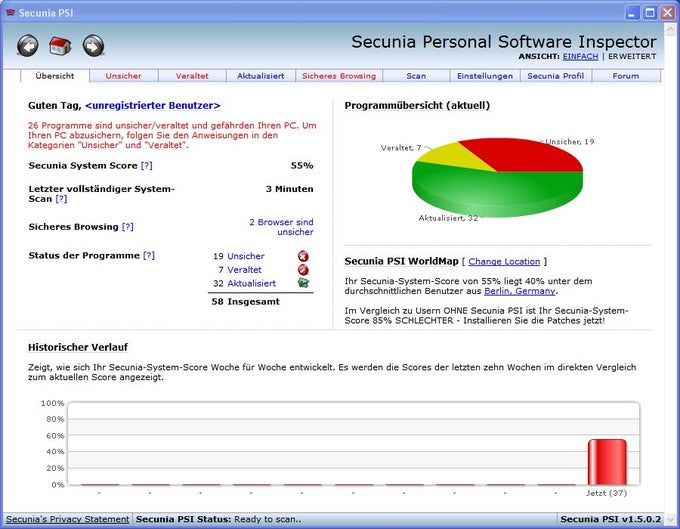Screen dimensions: 680x529
Task: Click the 'Secunia PSI WorldMap' heading
Action: [401, 261]
